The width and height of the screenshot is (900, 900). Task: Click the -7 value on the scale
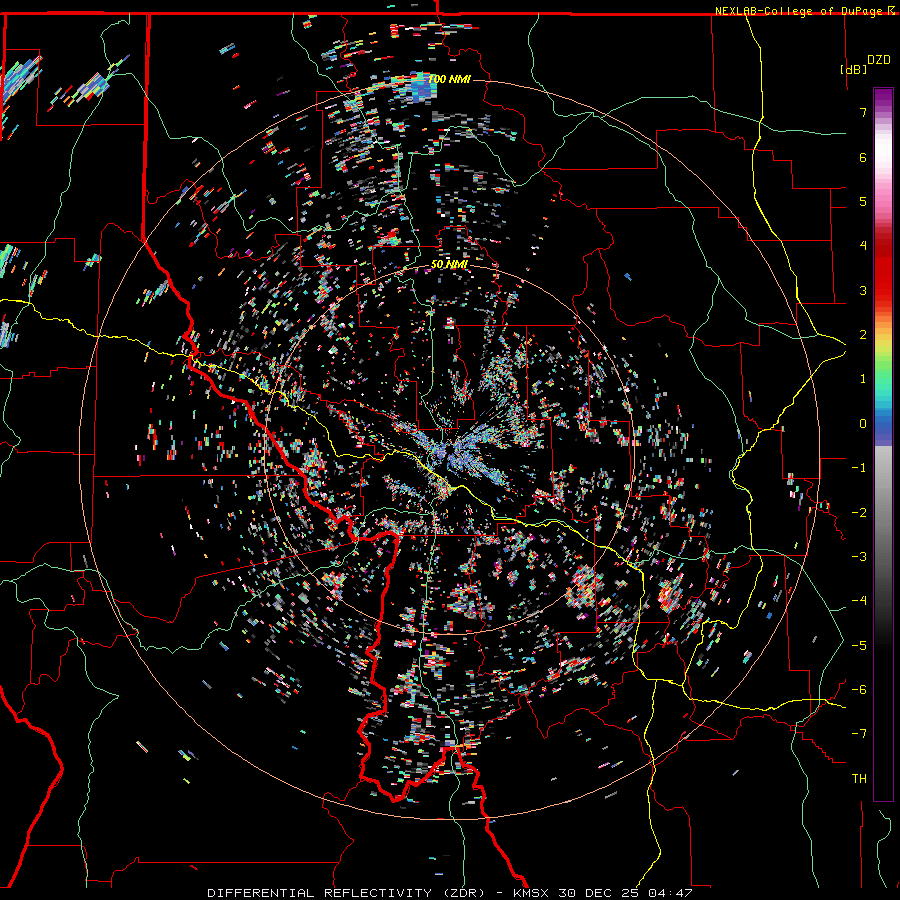pyautogui.click(x=859, y=734)
